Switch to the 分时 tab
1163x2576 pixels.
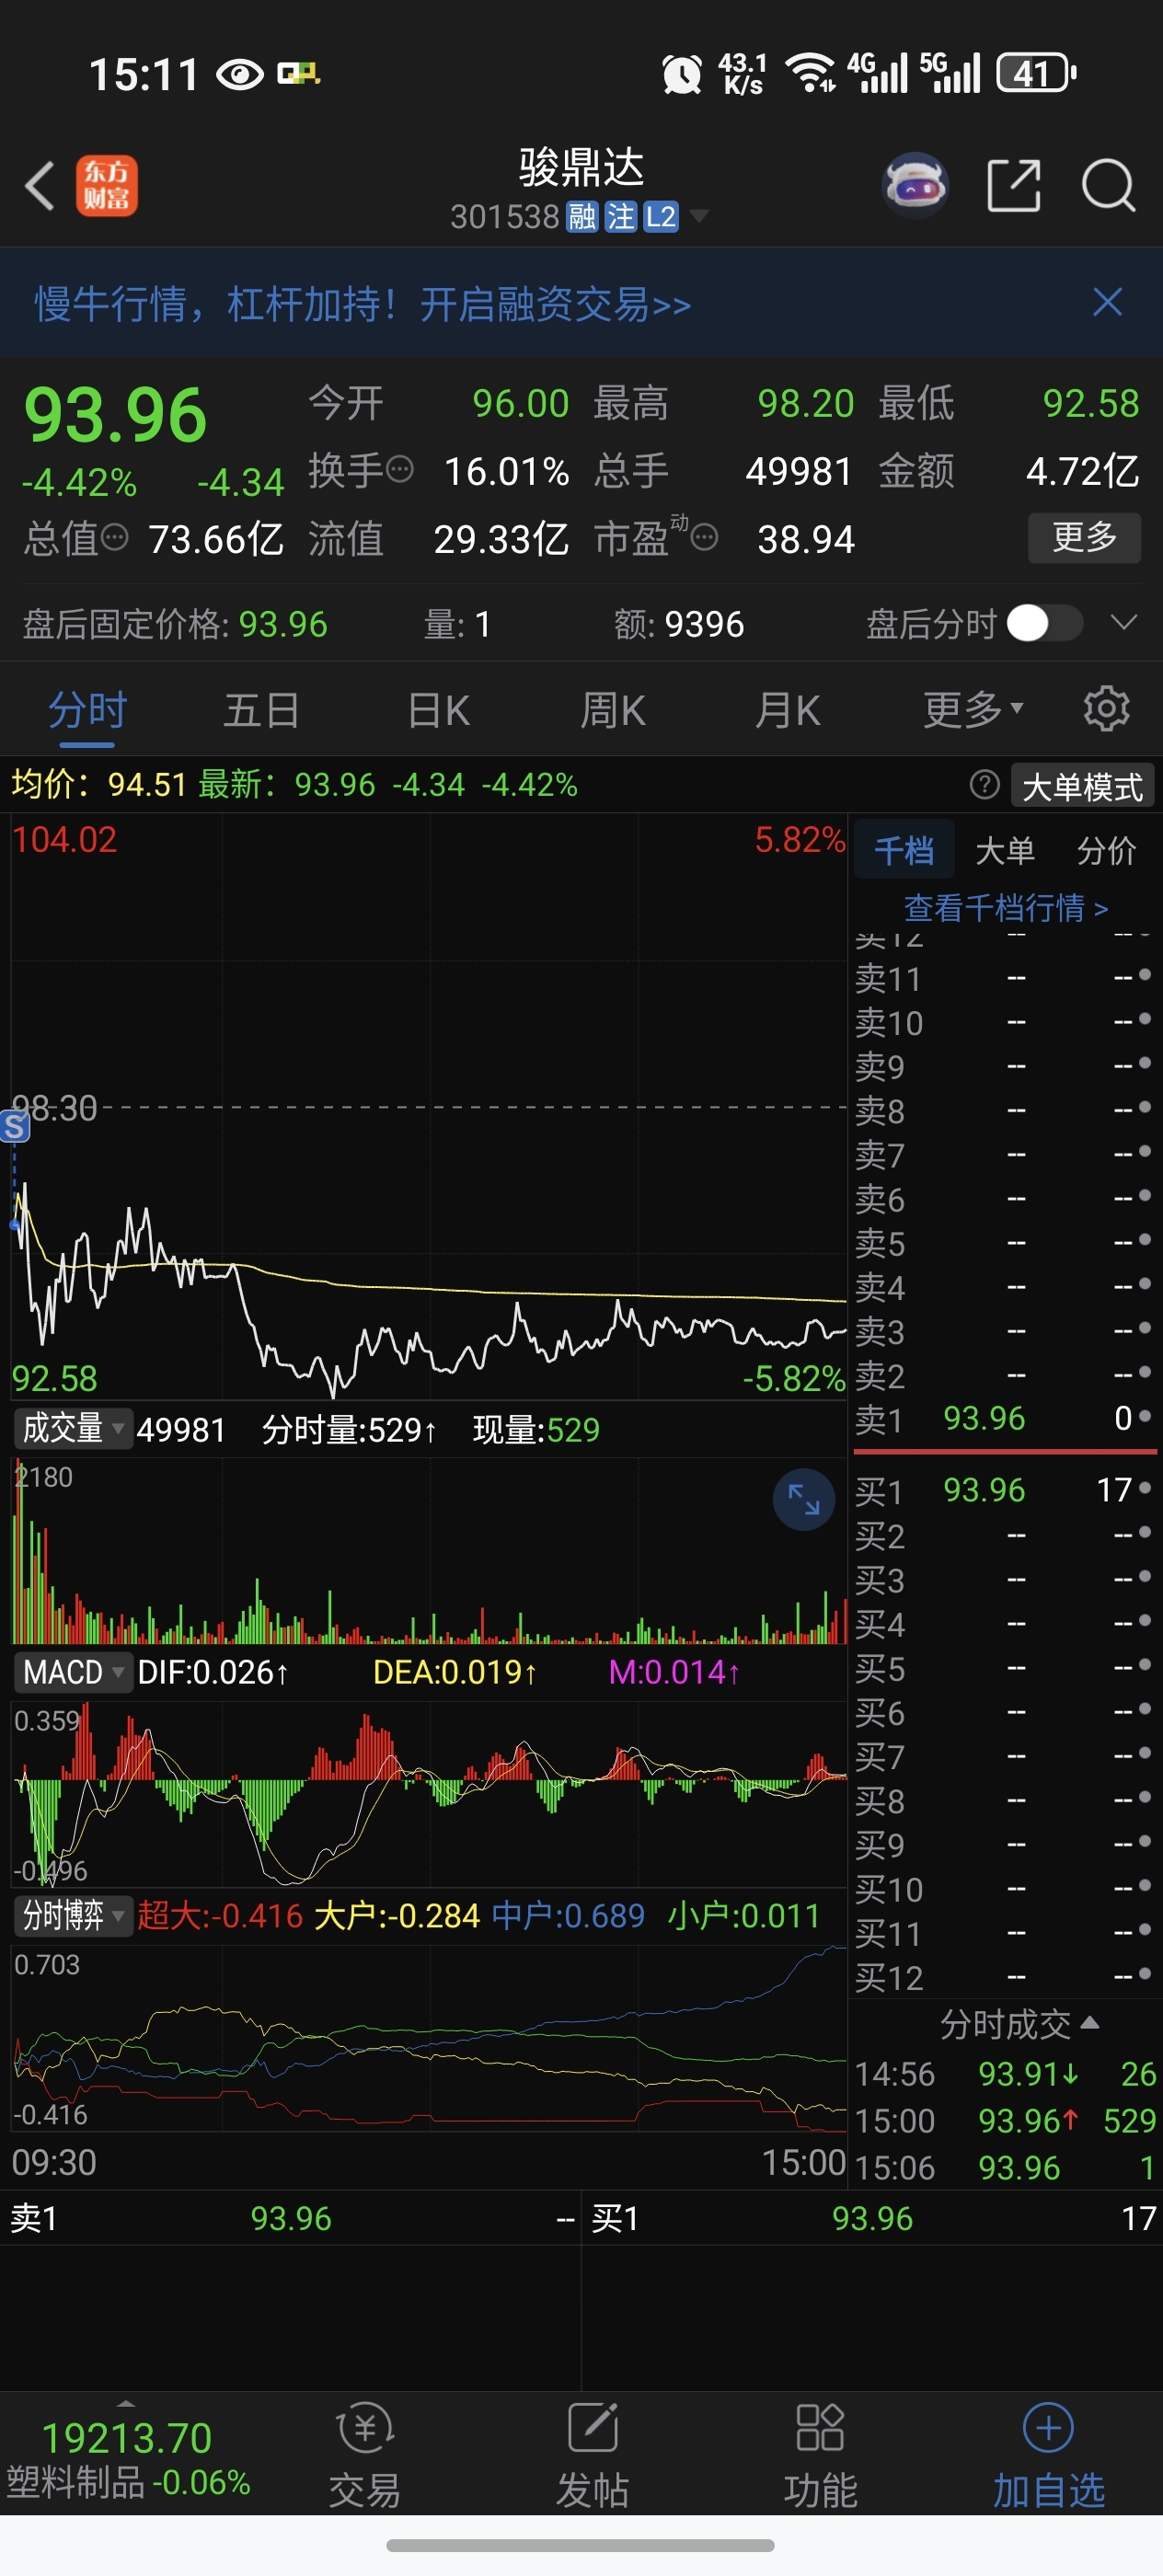[87, 711]
